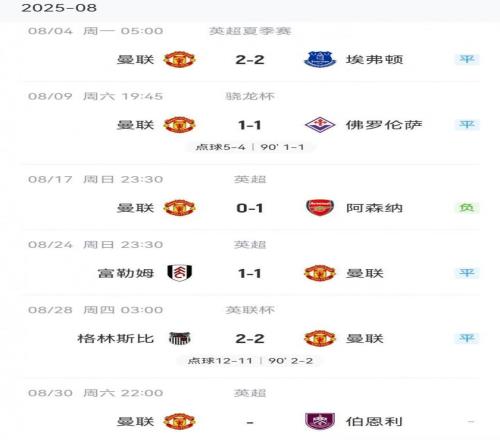
Task: Click the Burnley club crest
Action: point(320,421)
